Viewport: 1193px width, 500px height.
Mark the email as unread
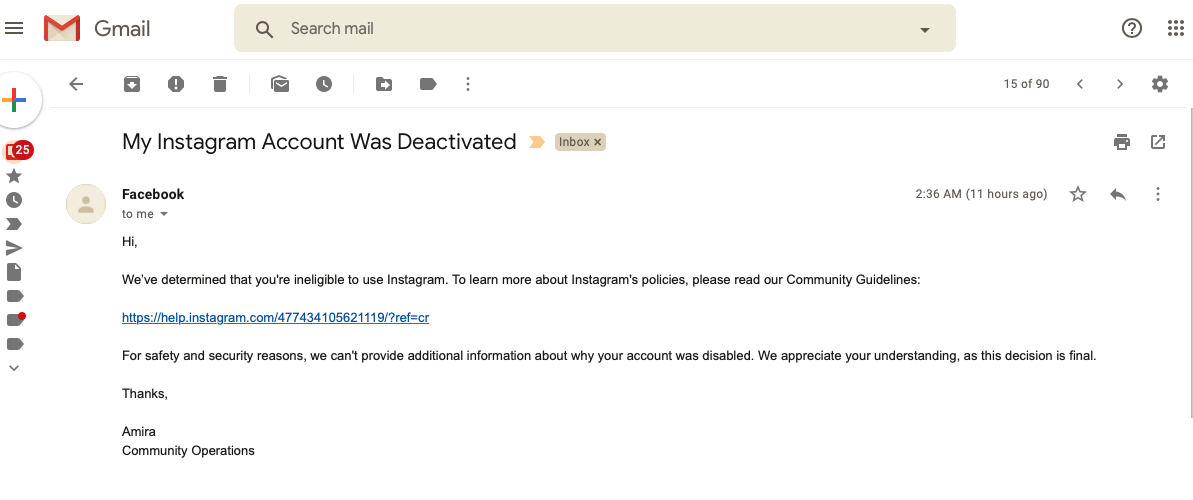tap(280, 84)
